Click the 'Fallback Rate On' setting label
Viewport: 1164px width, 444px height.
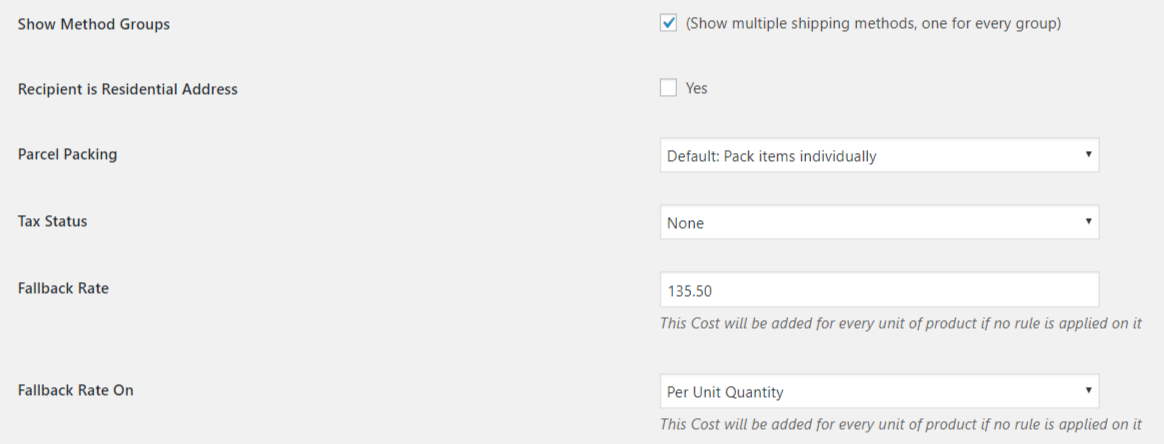(x=75, y=390)
